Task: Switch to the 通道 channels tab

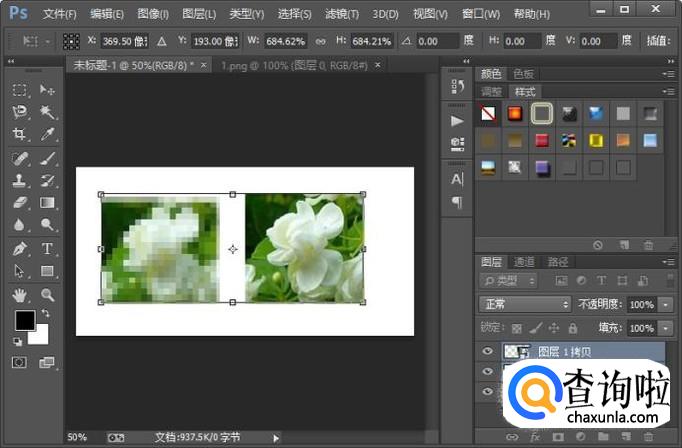Action: pyautogui.click(x=527, y=260)
